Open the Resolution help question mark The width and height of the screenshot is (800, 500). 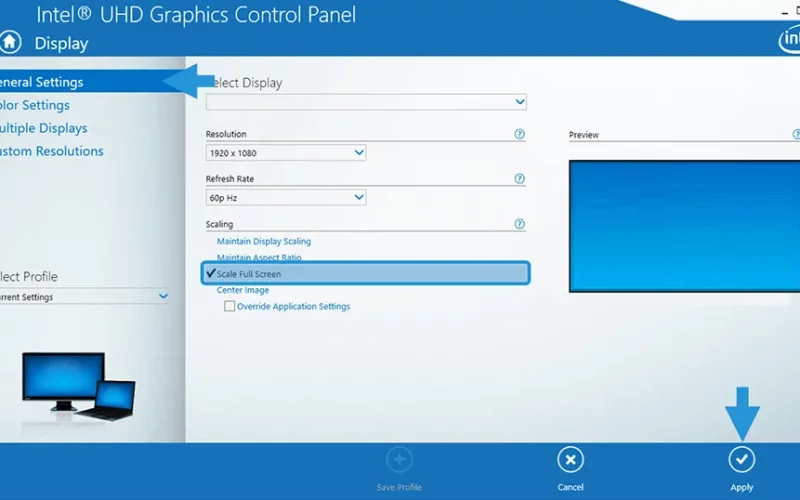[x=519, y=134]
